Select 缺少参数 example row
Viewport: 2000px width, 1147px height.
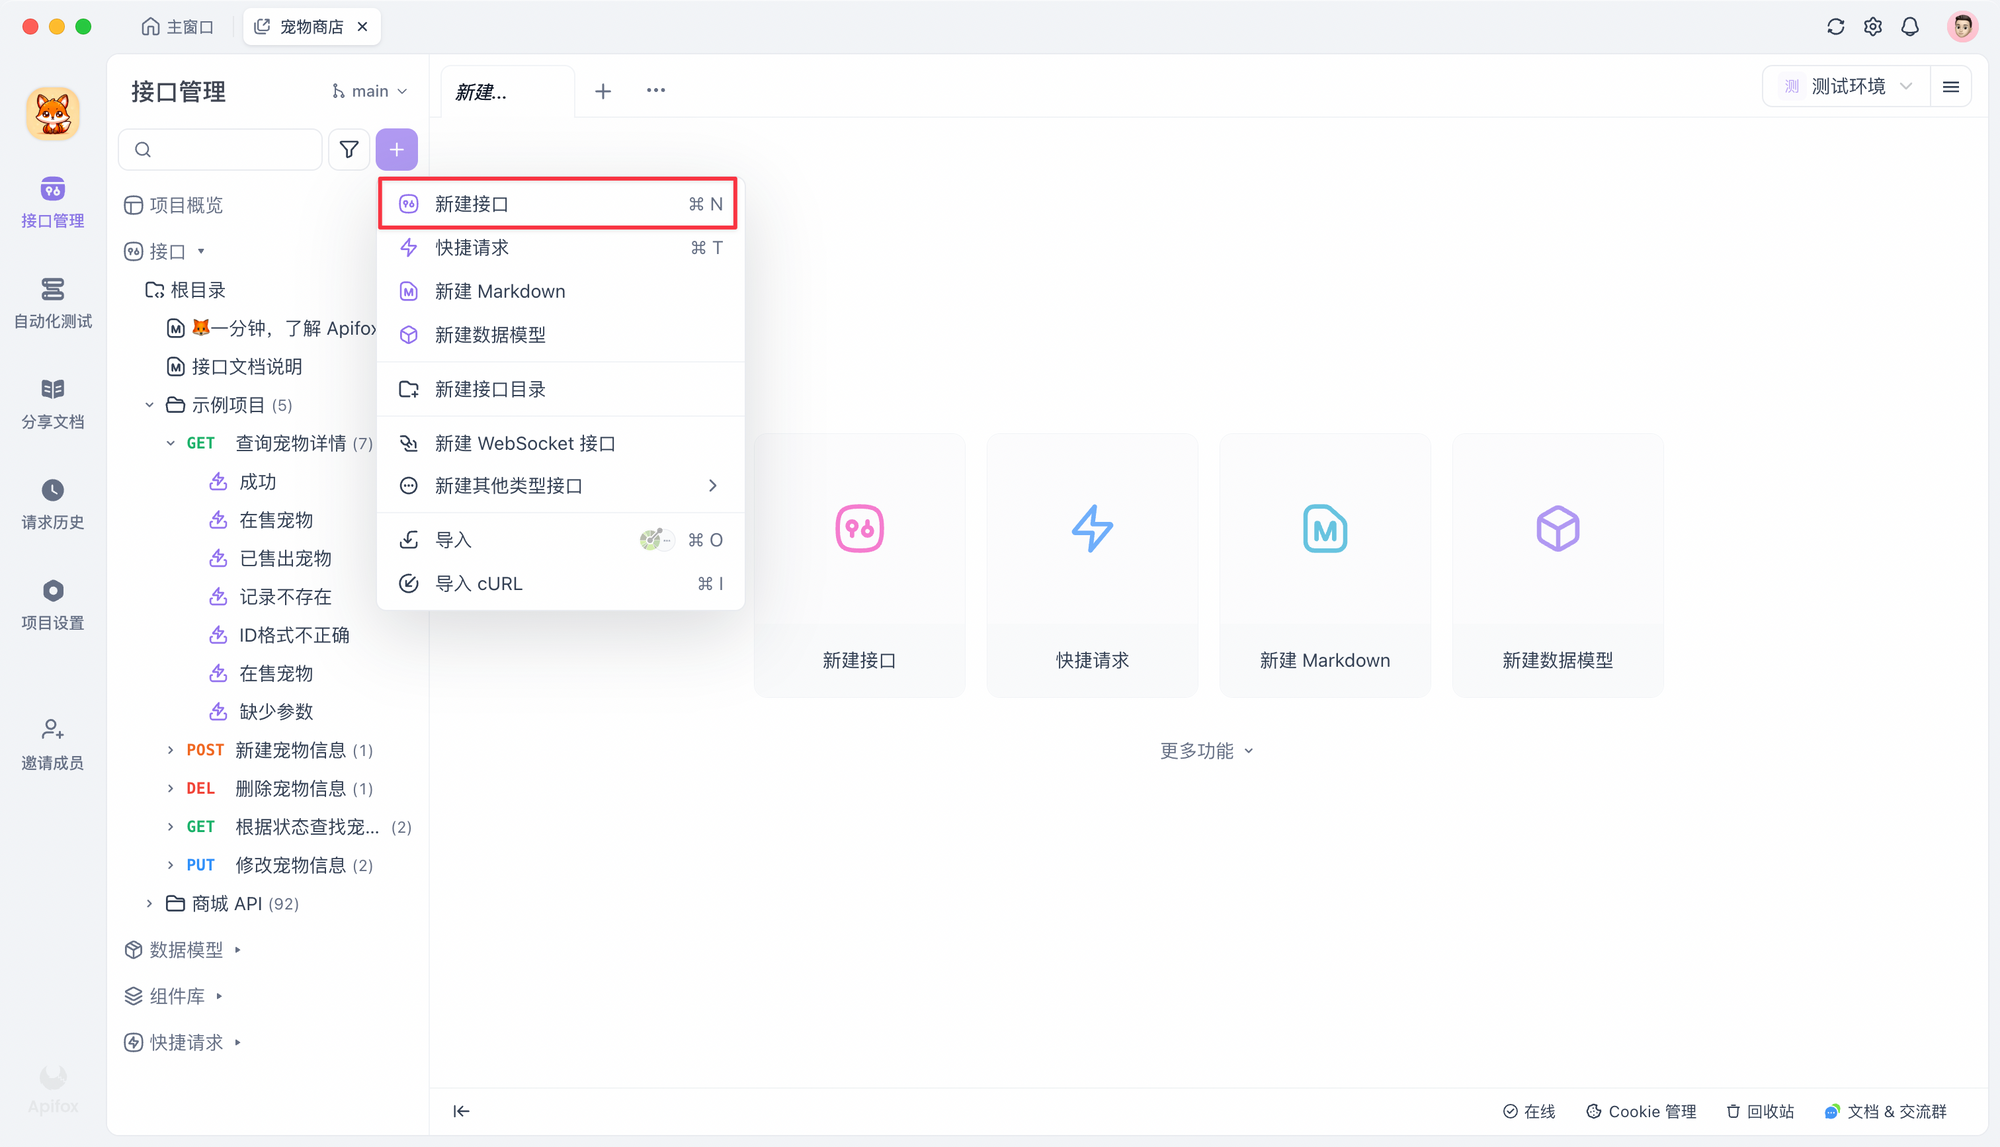pos(261,712)
